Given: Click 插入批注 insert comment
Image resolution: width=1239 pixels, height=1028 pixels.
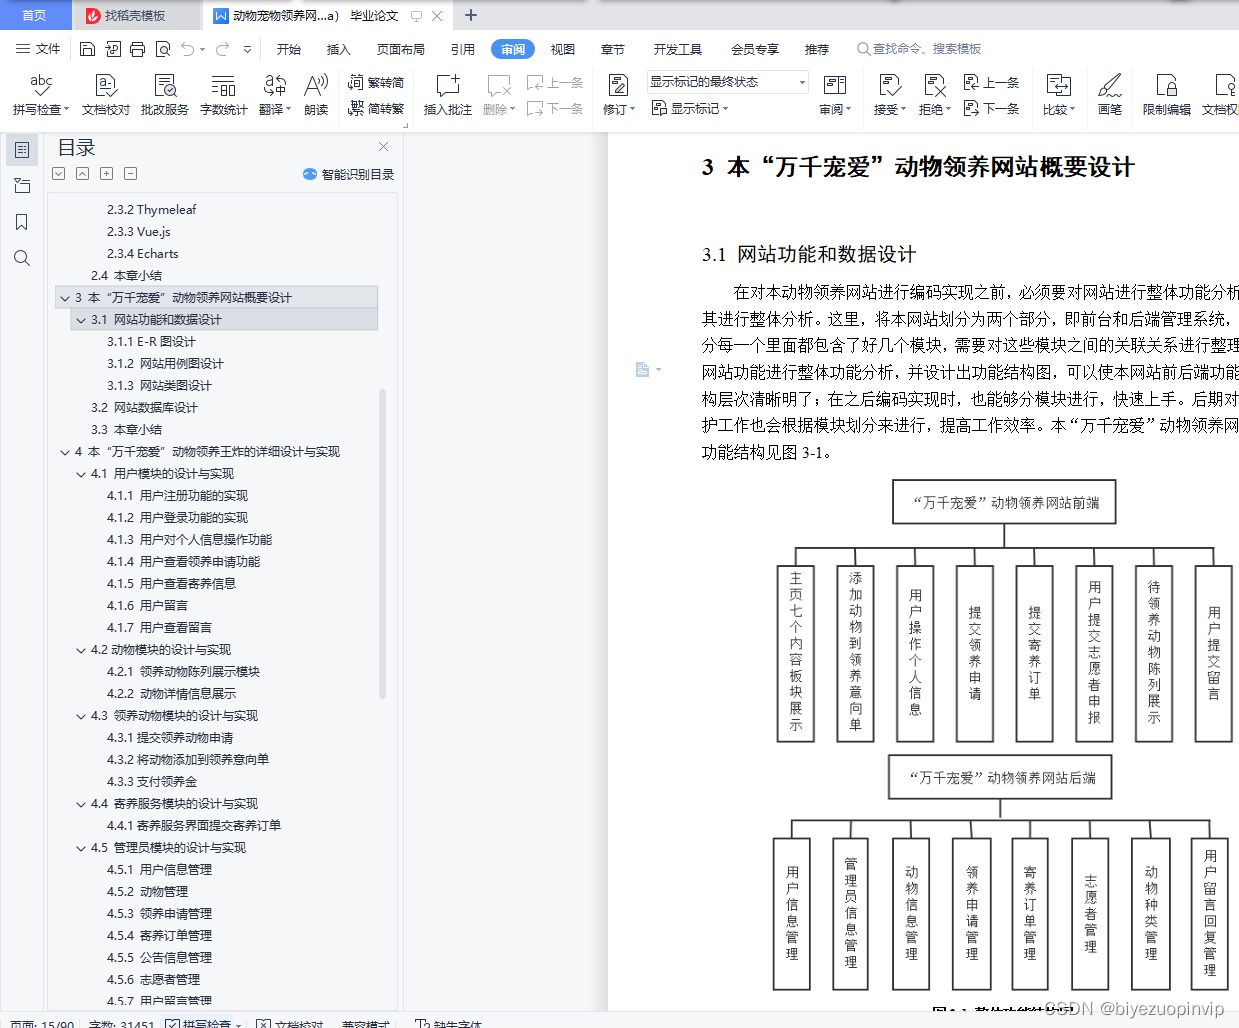Looking at the screenshot, I should click(448, 95).
